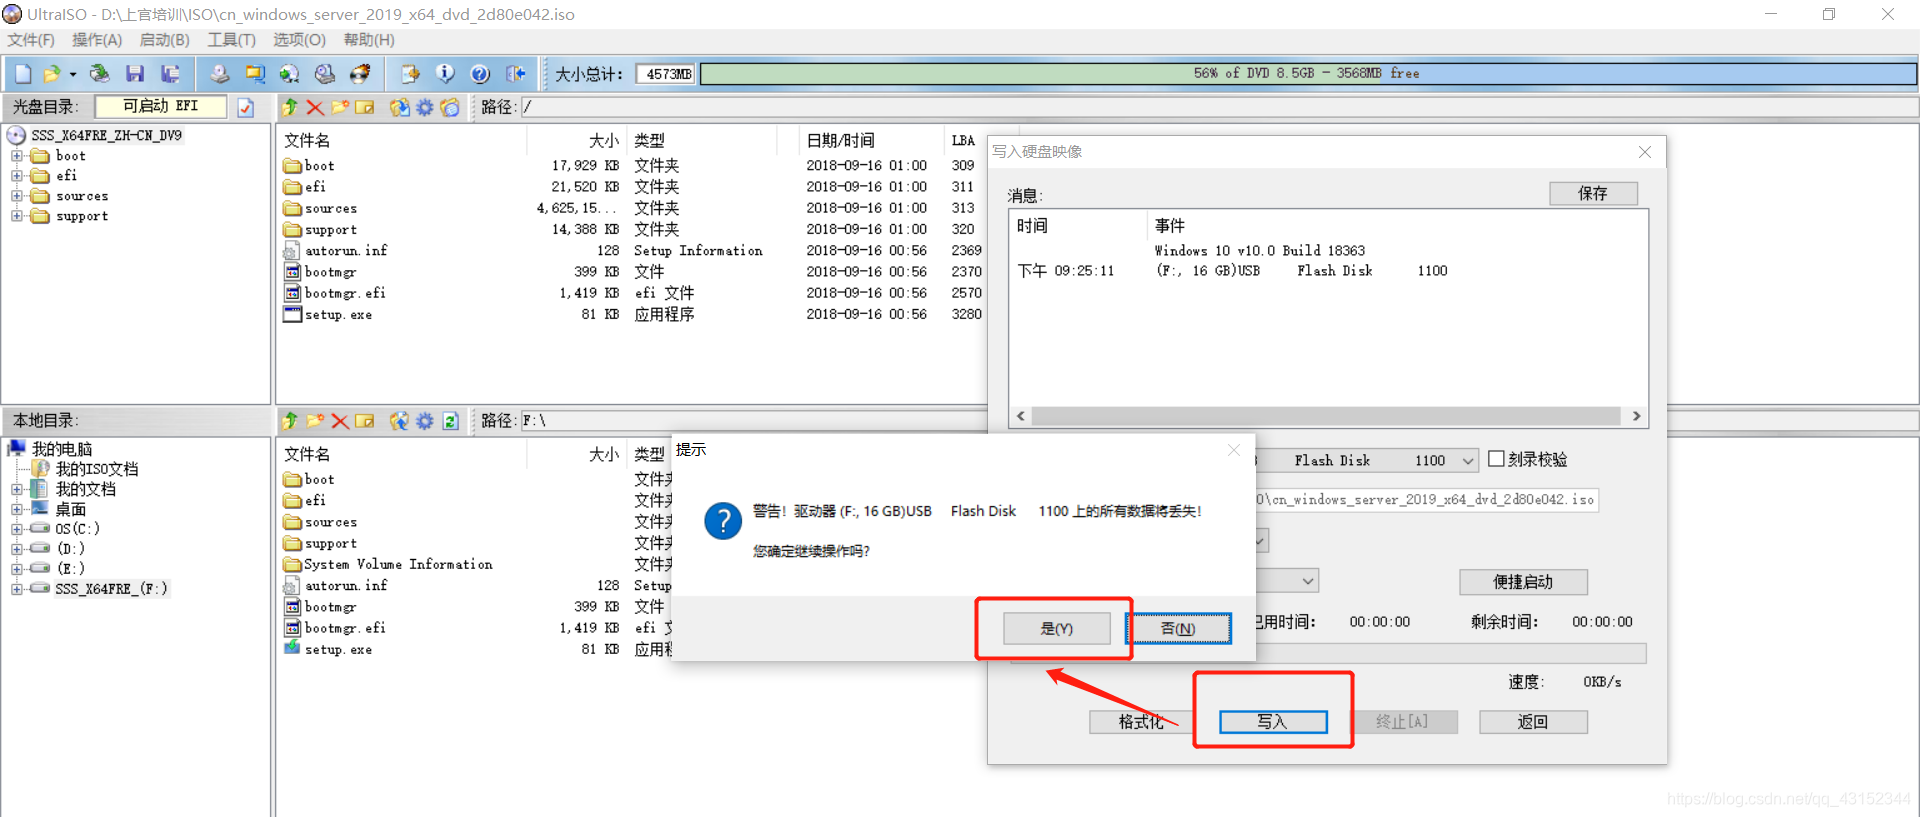Click the add to image icon in the local directory toolbar
The width and height of the screenshot is (1920, 817).
[x=400, y=421]
